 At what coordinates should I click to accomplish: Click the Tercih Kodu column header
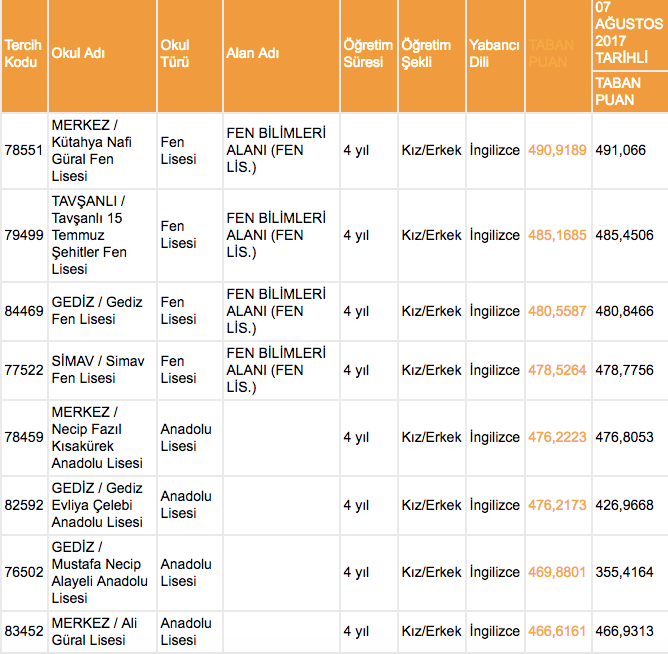click(23, 53)
